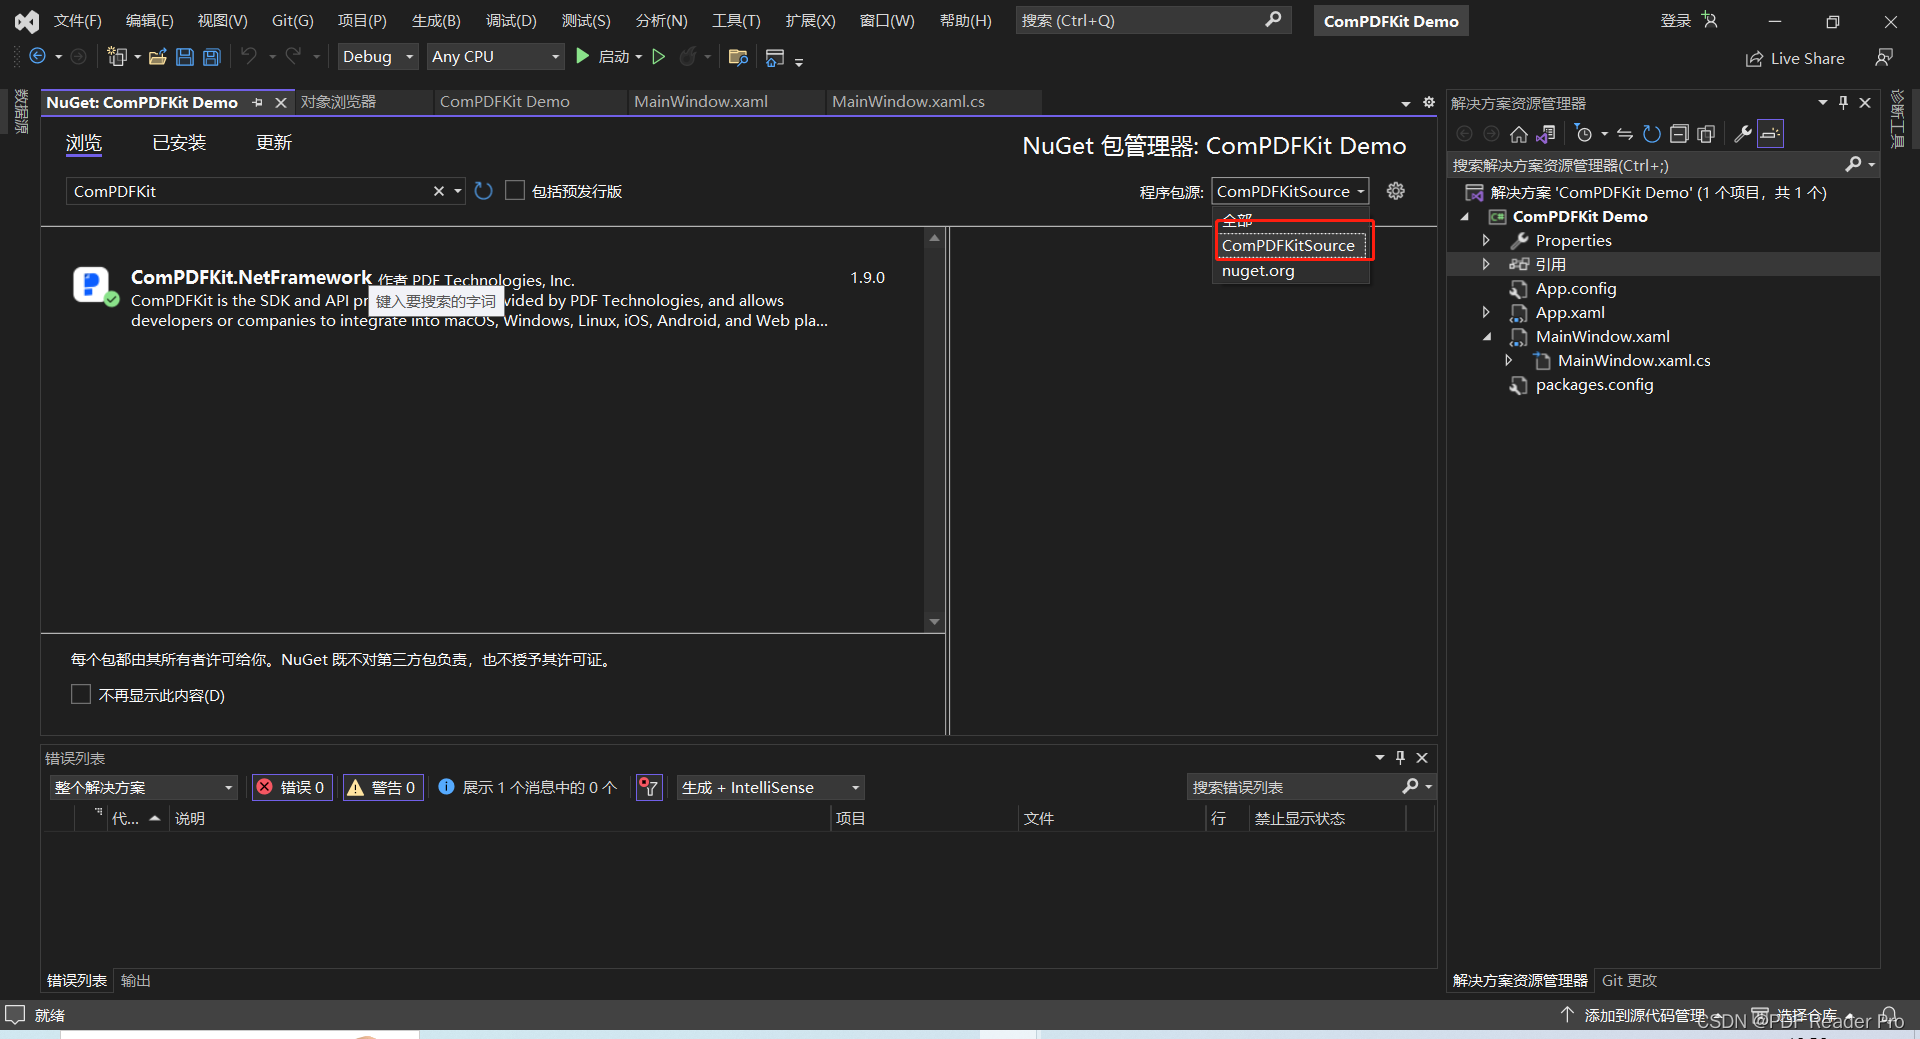The image size is (1920, 1039).
Task: Open the 工具(T) menu
Action: pos(736,21)
